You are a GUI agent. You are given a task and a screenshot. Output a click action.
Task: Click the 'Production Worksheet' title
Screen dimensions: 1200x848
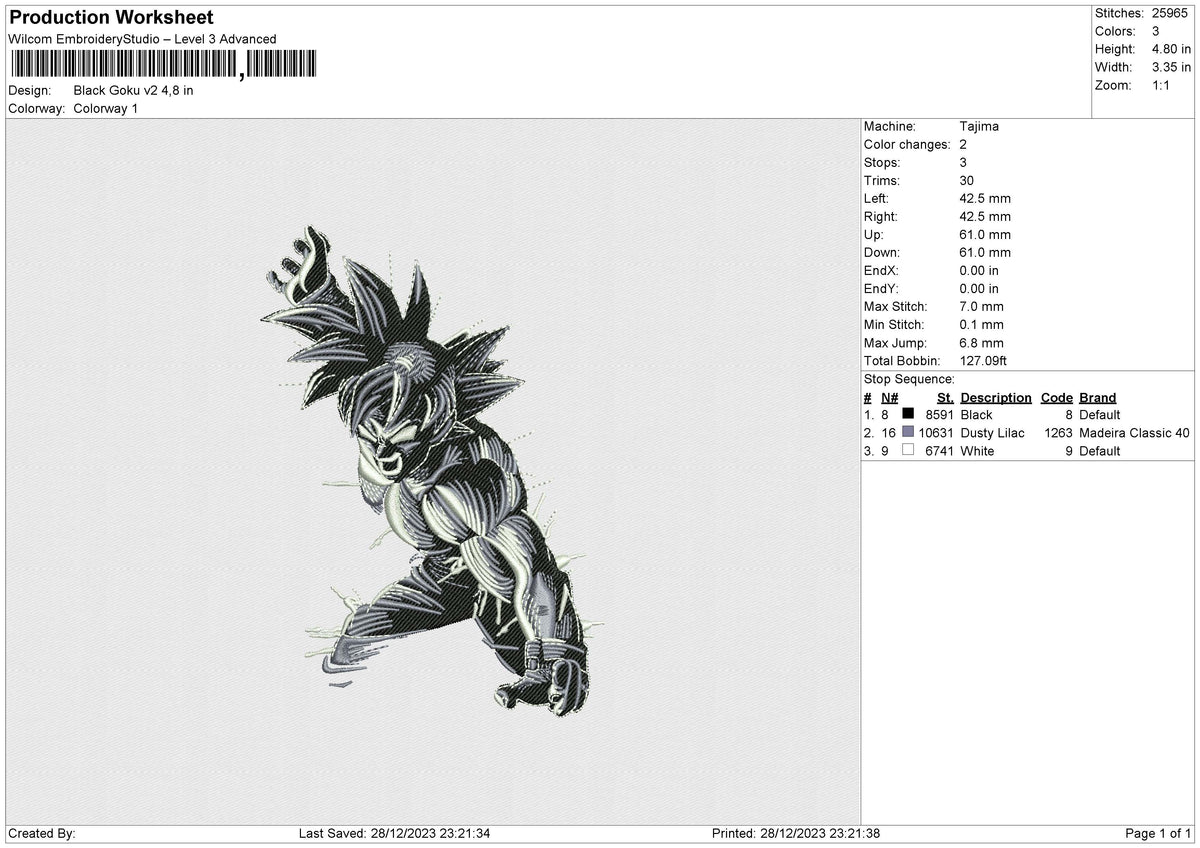point(110,18)
